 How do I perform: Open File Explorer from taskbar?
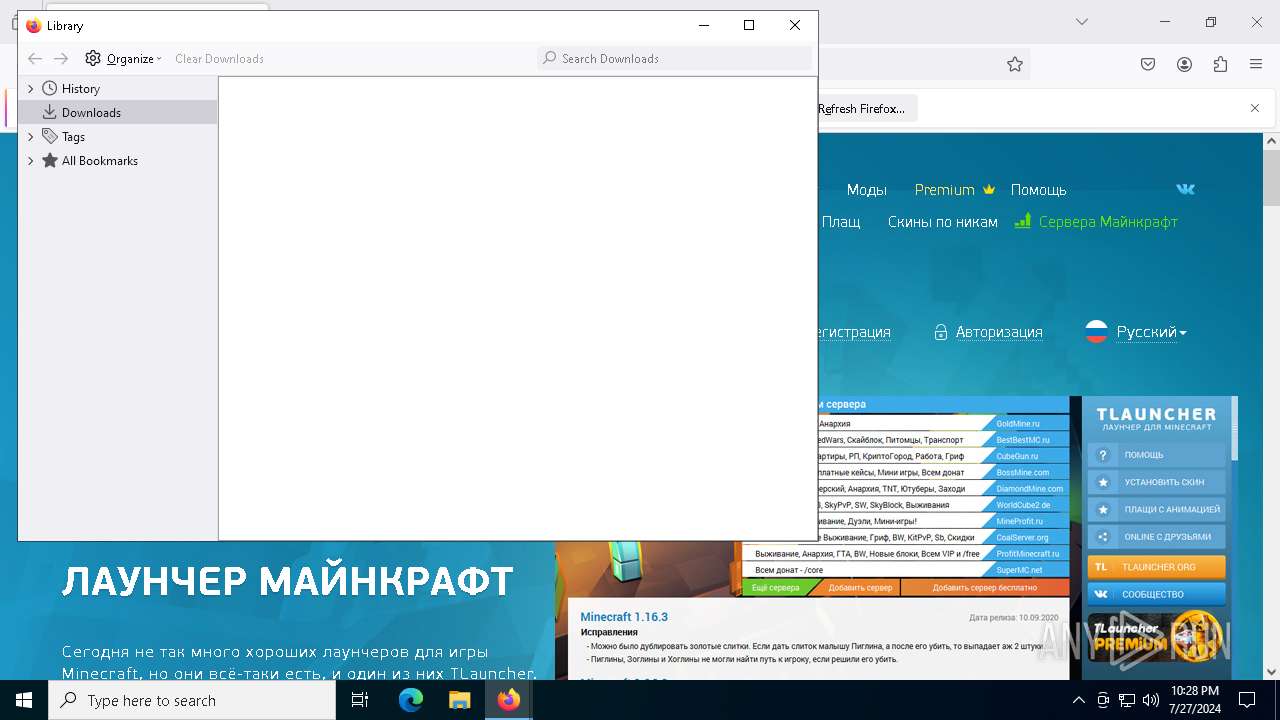coord(459,700)
